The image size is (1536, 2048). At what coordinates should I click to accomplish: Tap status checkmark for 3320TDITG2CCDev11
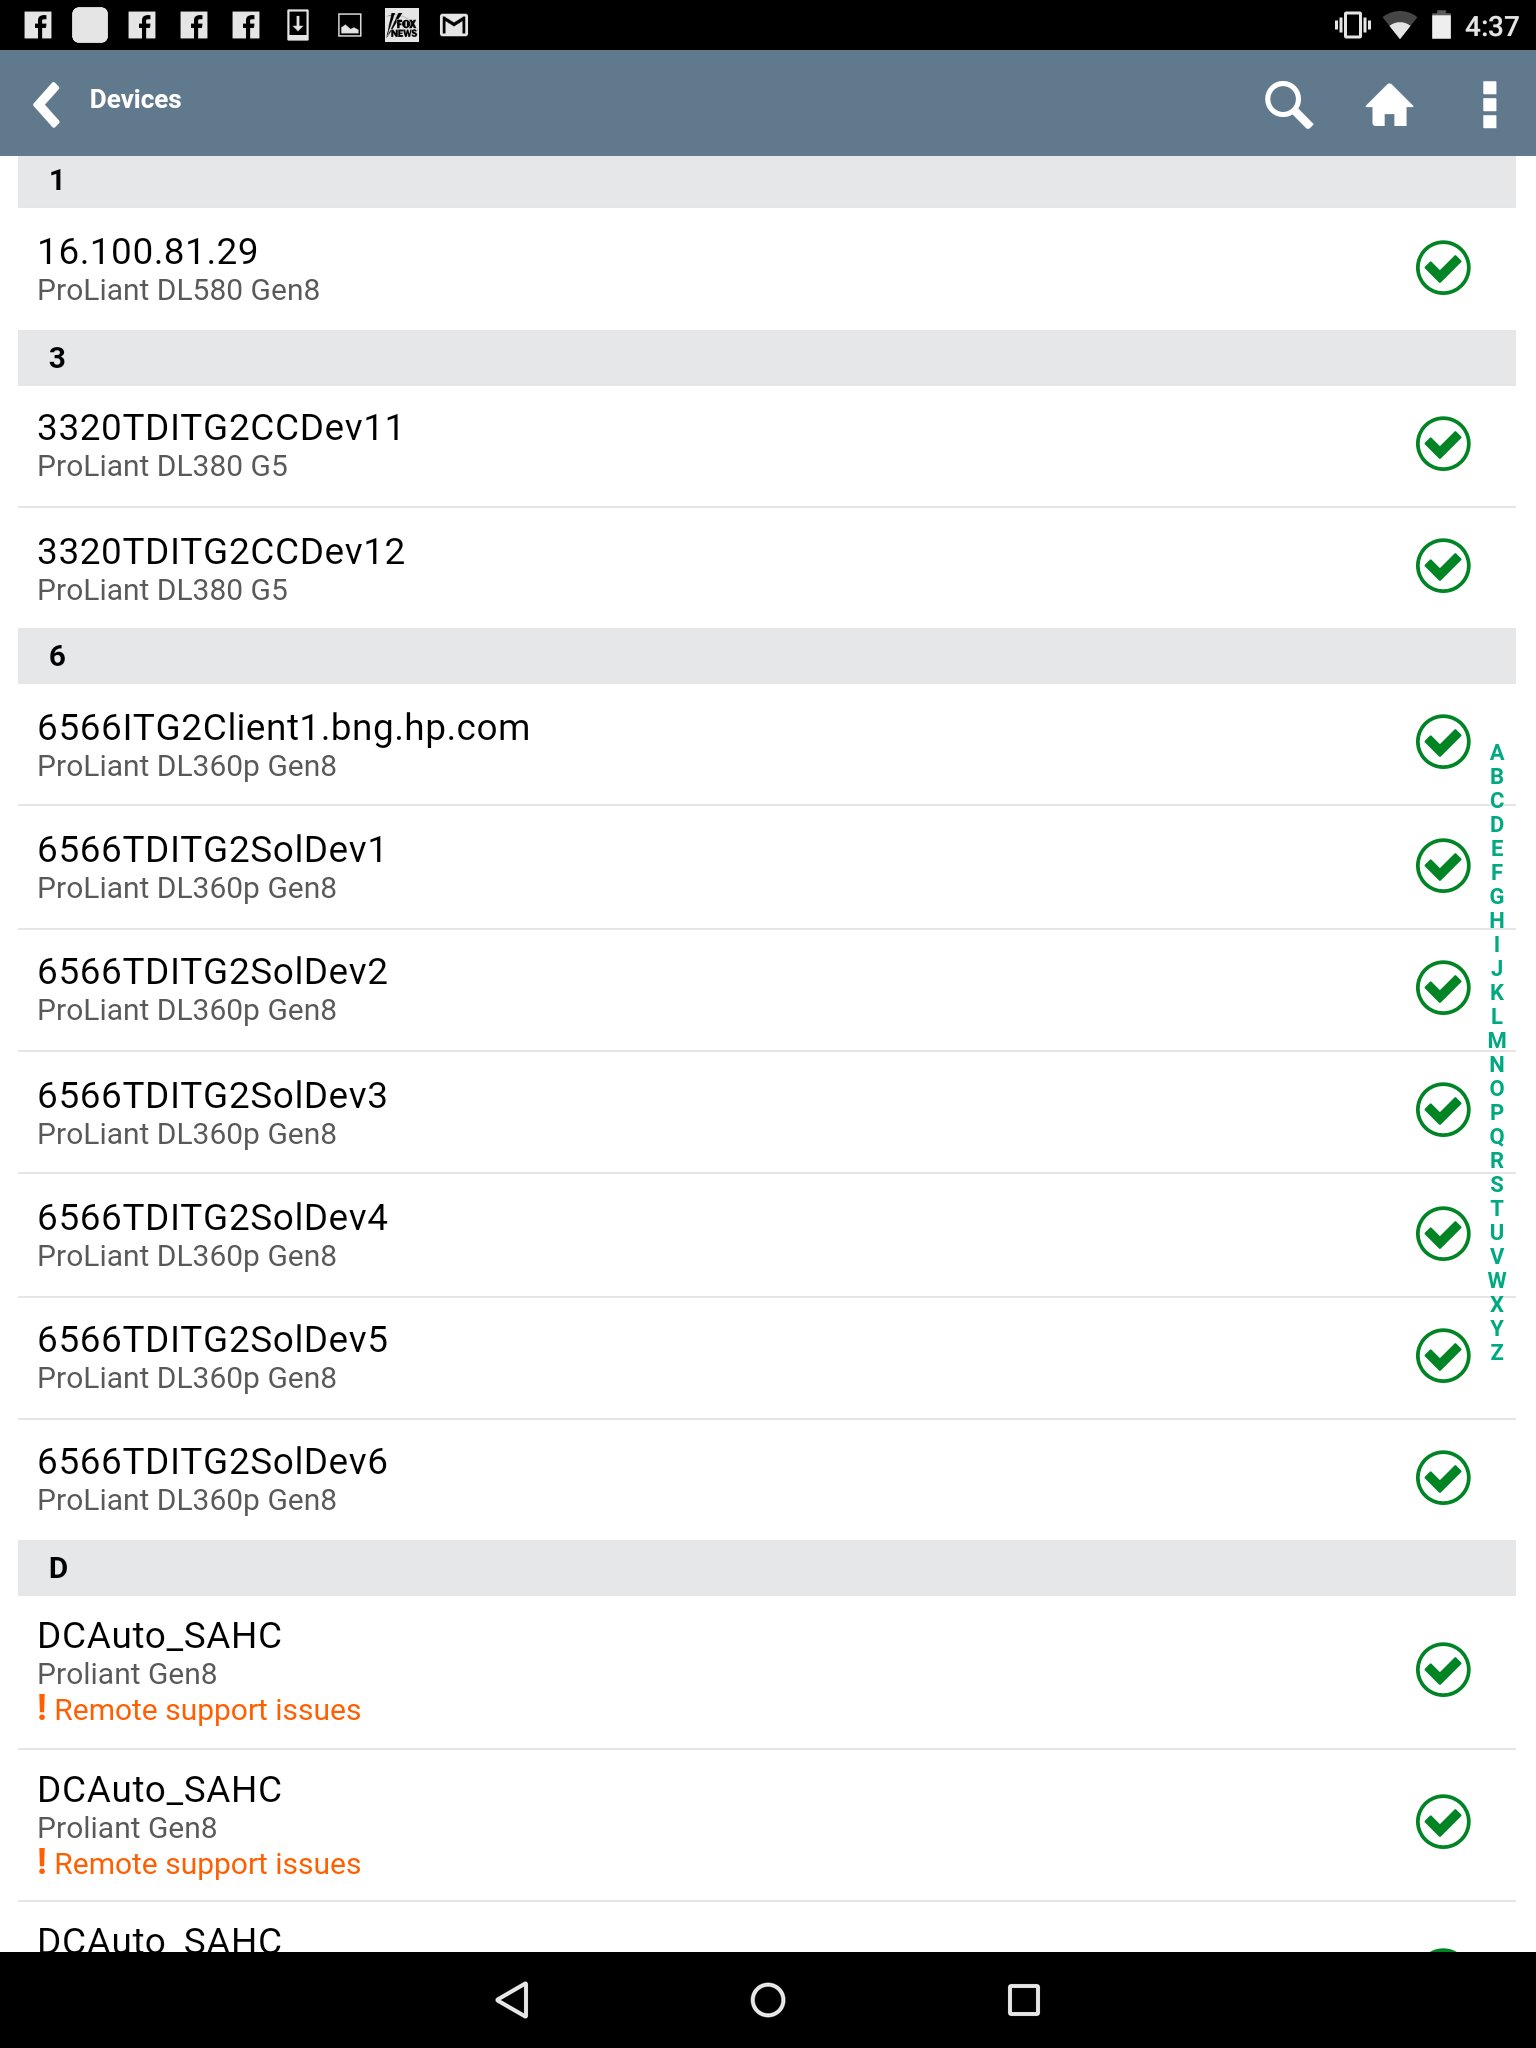click(1442, 444)
